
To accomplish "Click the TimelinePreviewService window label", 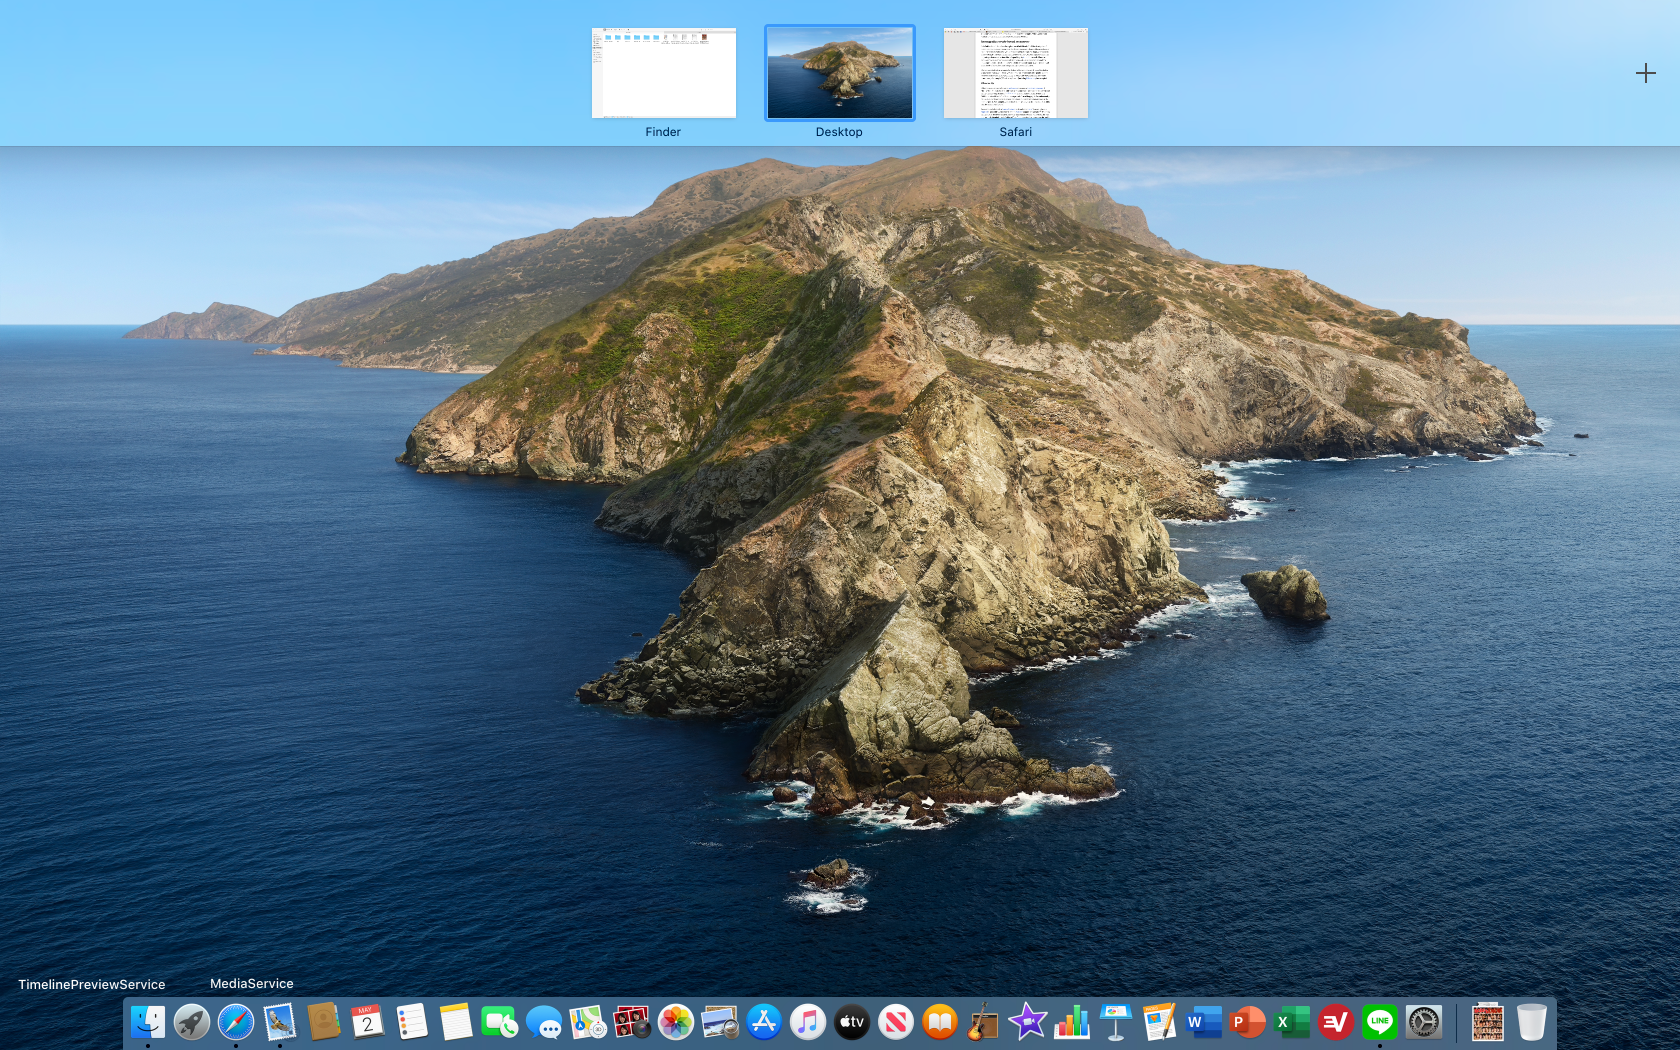I will 92,984.
